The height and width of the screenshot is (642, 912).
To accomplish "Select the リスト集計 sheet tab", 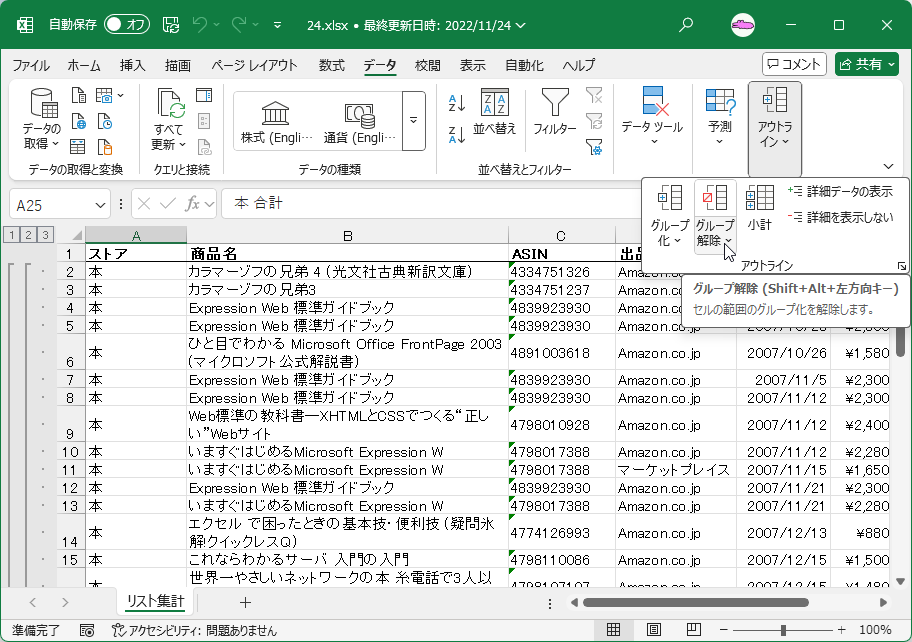I will (155, 601).
